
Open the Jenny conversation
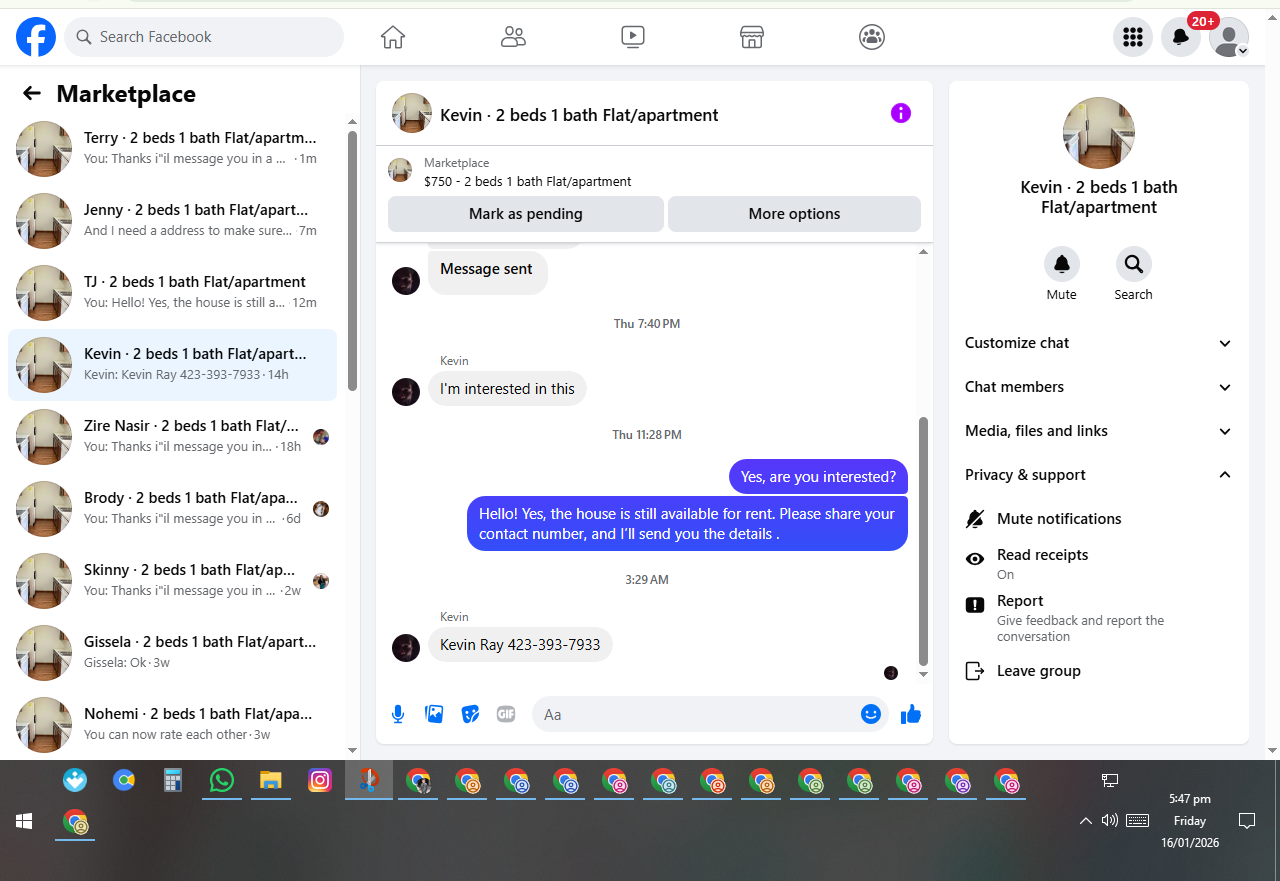tap(172, 221)
